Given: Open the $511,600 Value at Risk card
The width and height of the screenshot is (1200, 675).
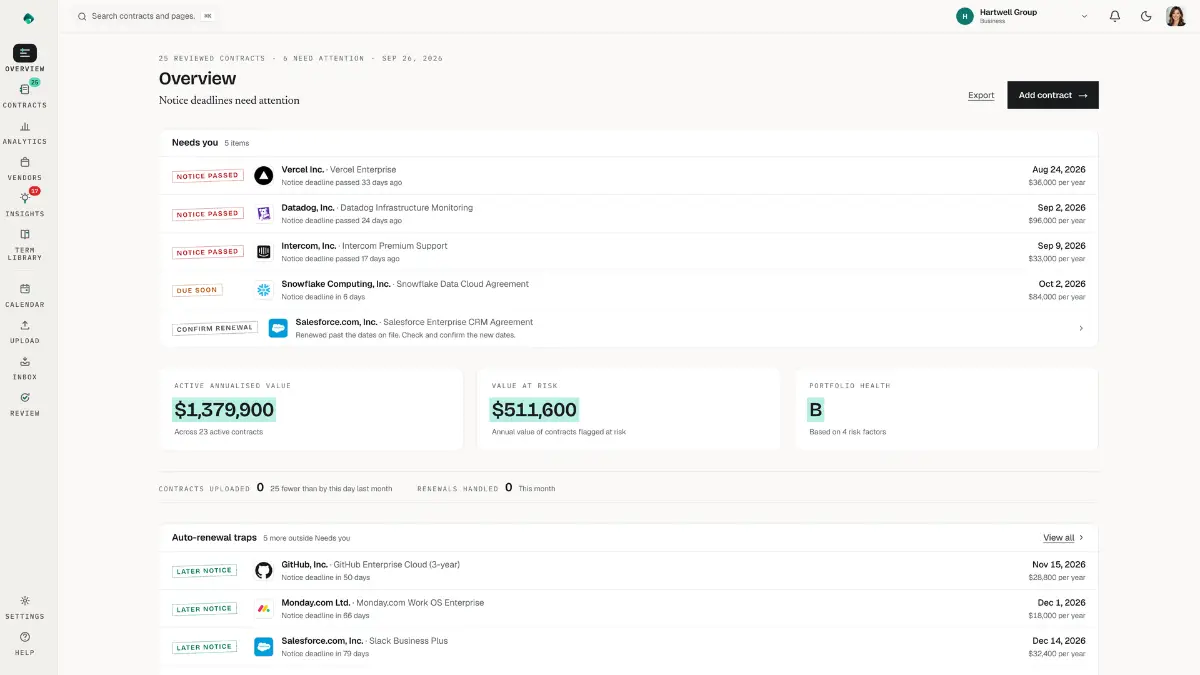Looking at the screenshot, I should coord(629,409).
